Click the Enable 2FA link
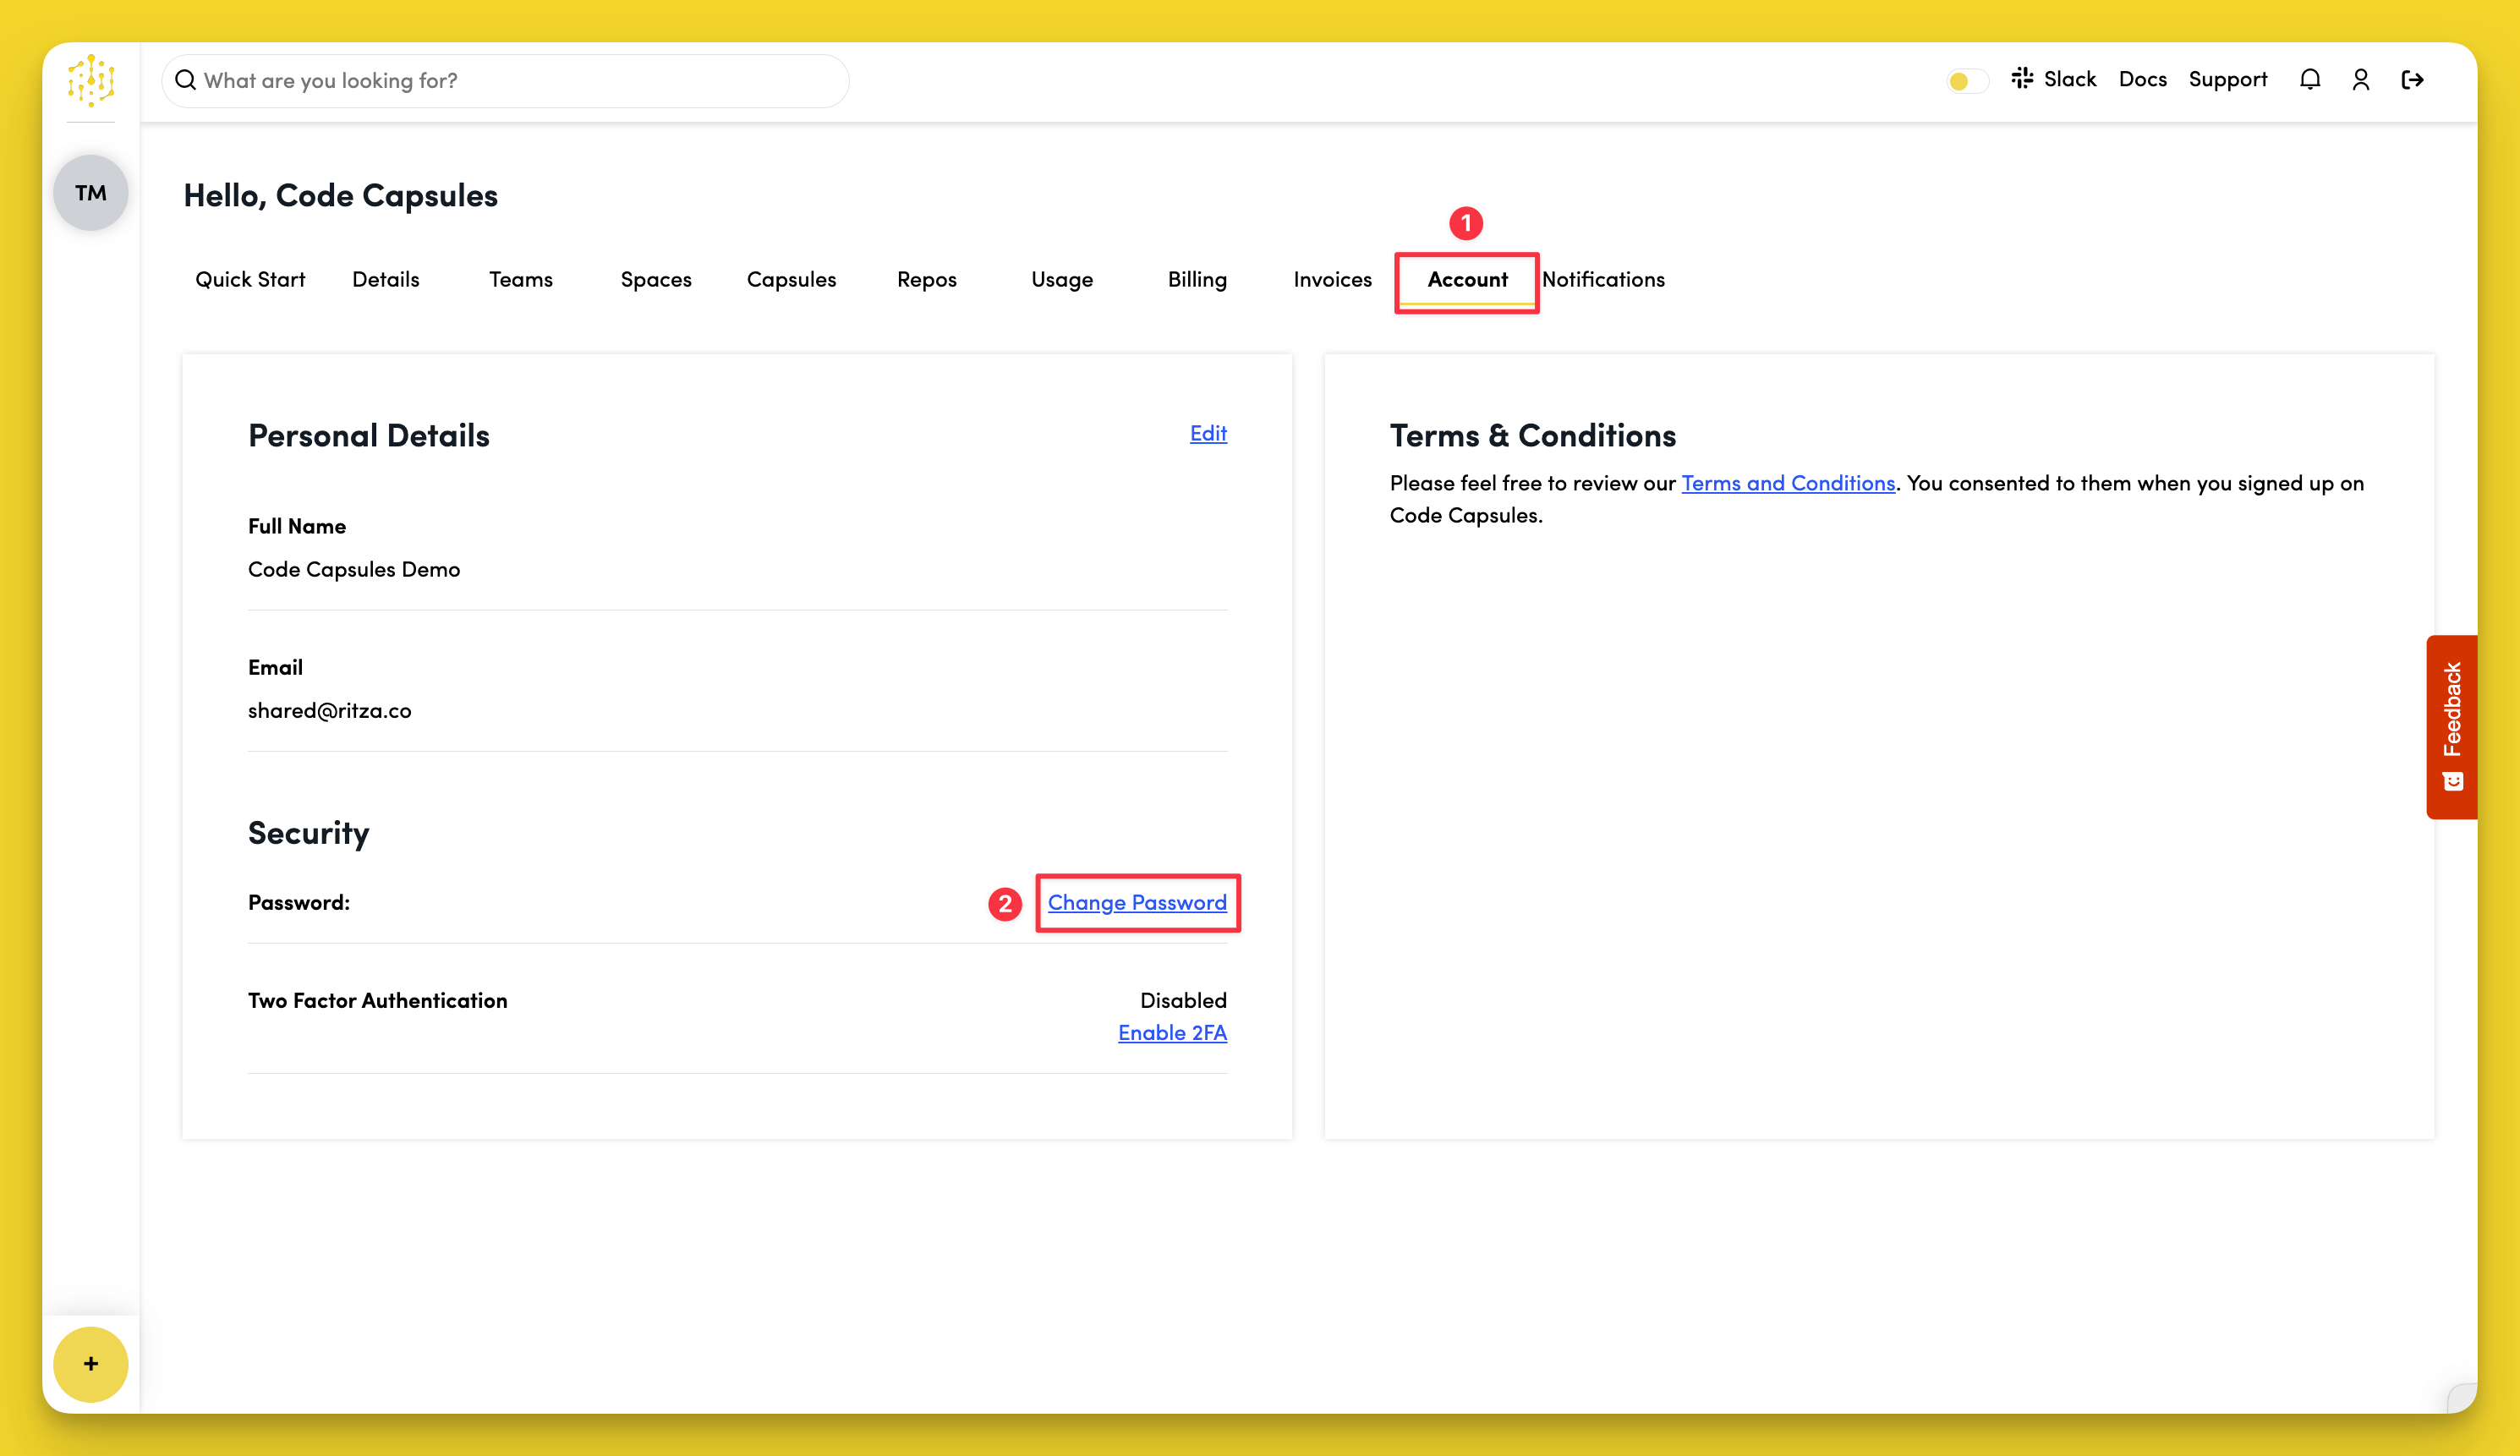 point(1172,1033)
